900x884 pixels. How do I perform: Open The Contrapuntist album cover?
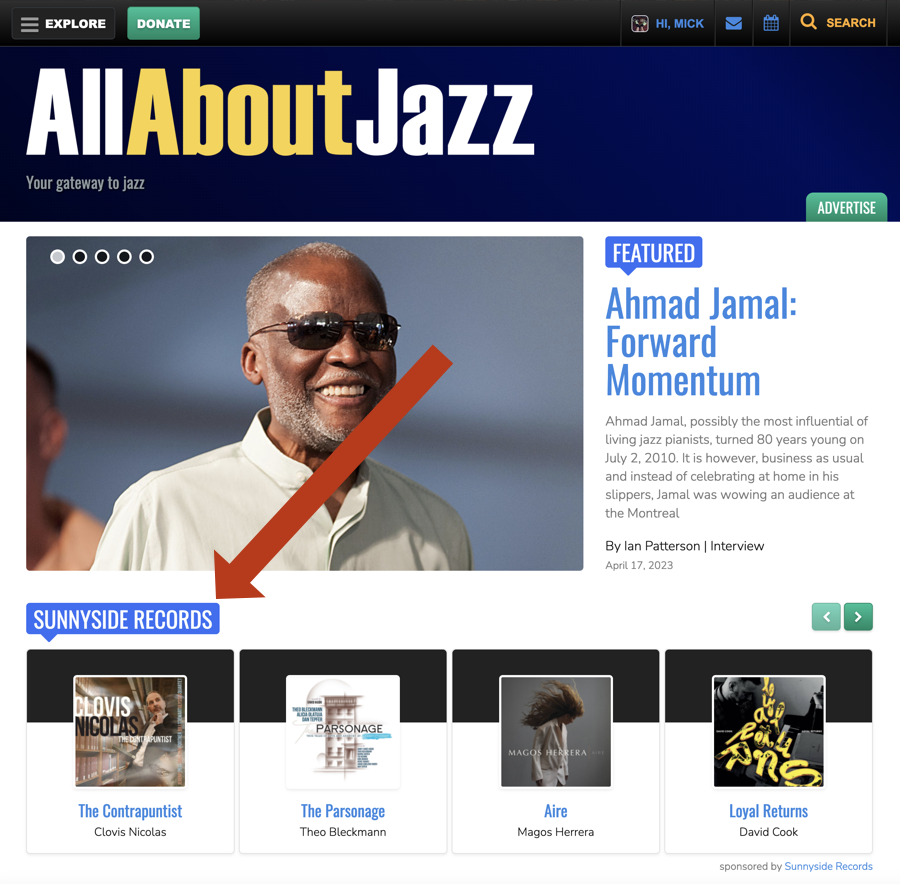(130, 731)
